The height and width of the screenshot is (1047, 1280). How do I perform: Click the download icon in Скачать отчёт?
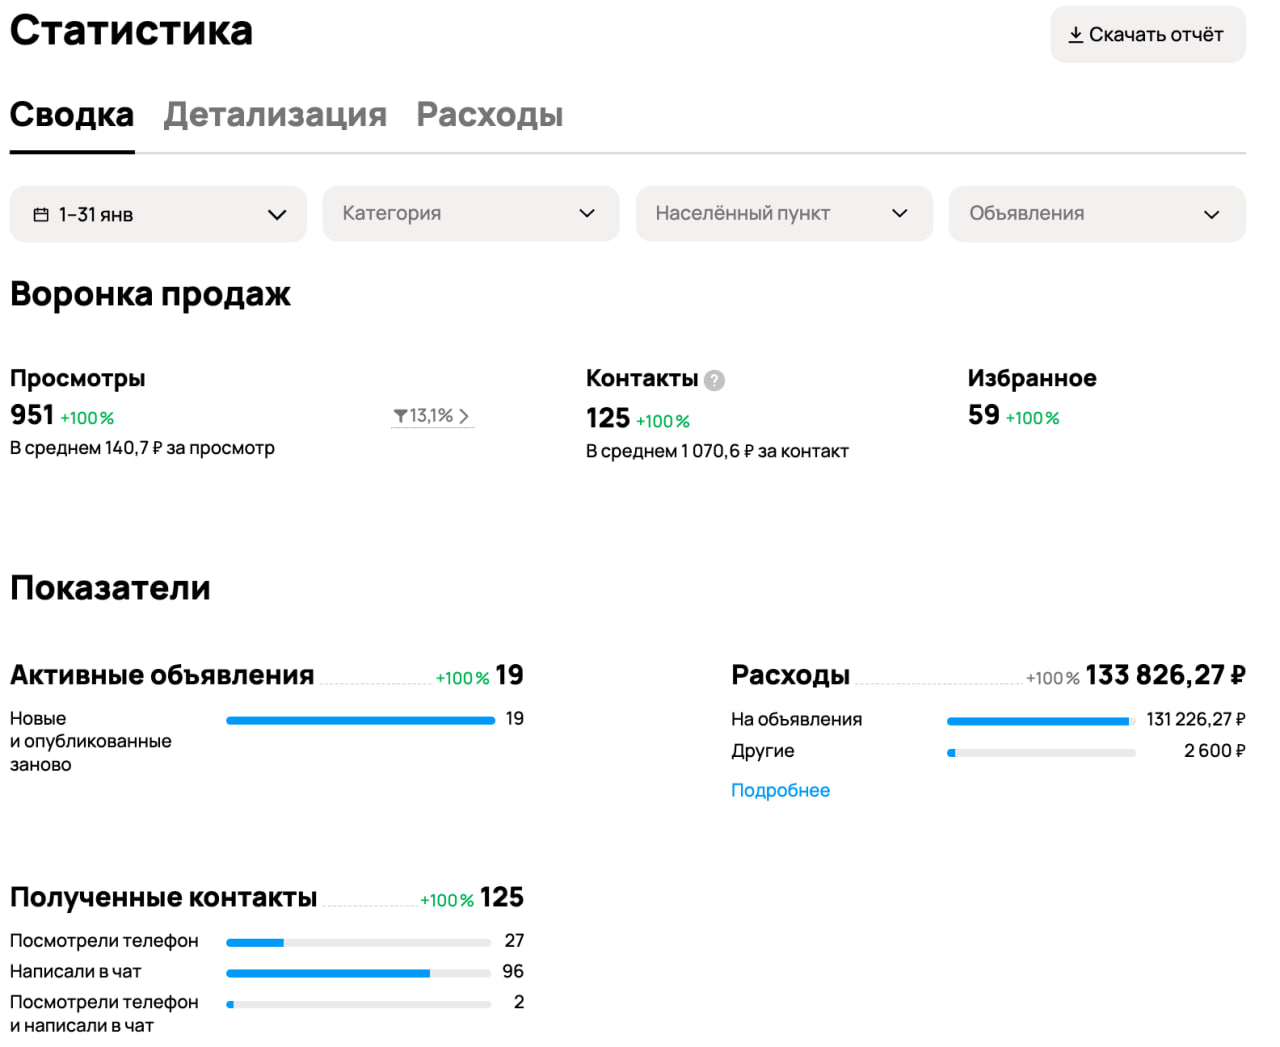point(1075,35)
